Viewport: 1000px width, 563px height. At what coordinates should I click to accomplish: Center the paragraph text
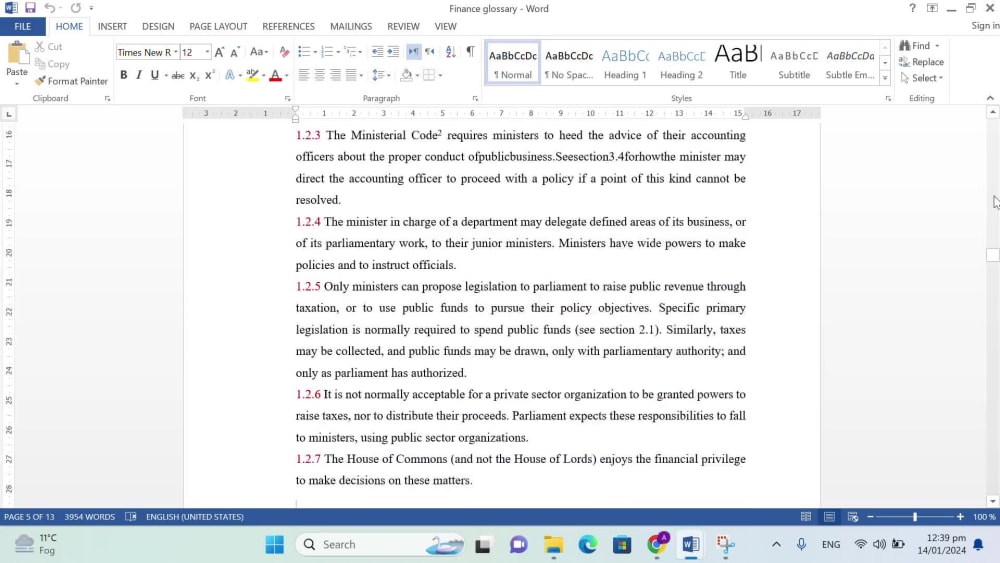(320, 75)
